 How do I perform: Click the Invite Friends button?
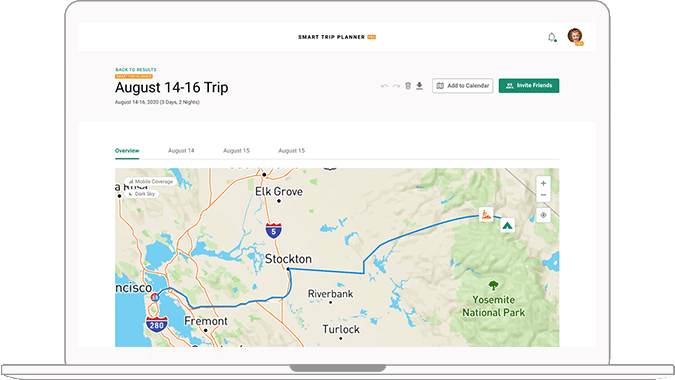pyautogui.click(x=529, y=86)
